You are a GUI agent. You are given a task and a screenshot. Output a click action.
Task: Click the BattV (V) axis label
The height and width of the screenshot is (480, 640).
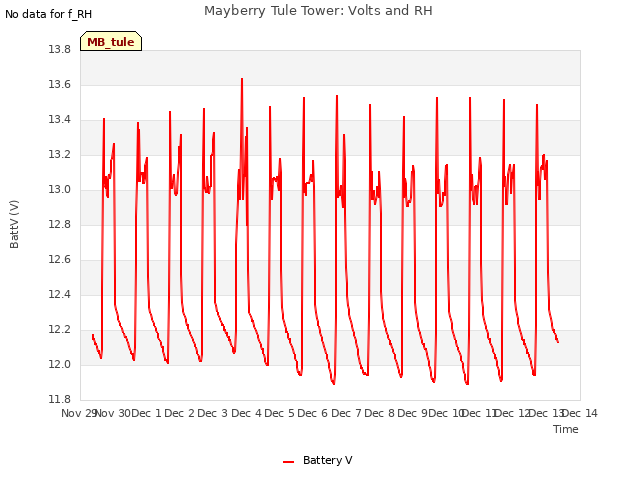click(14, 224)
